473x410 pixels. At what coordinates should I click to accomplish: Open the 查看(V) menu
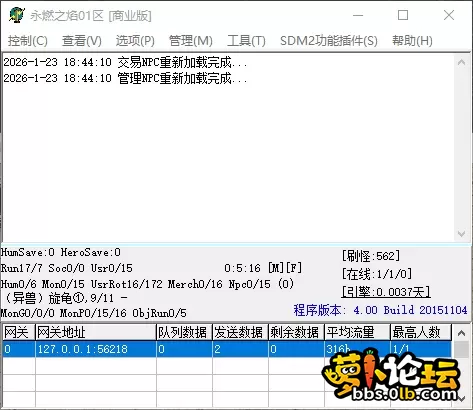[x=82, y=41]
